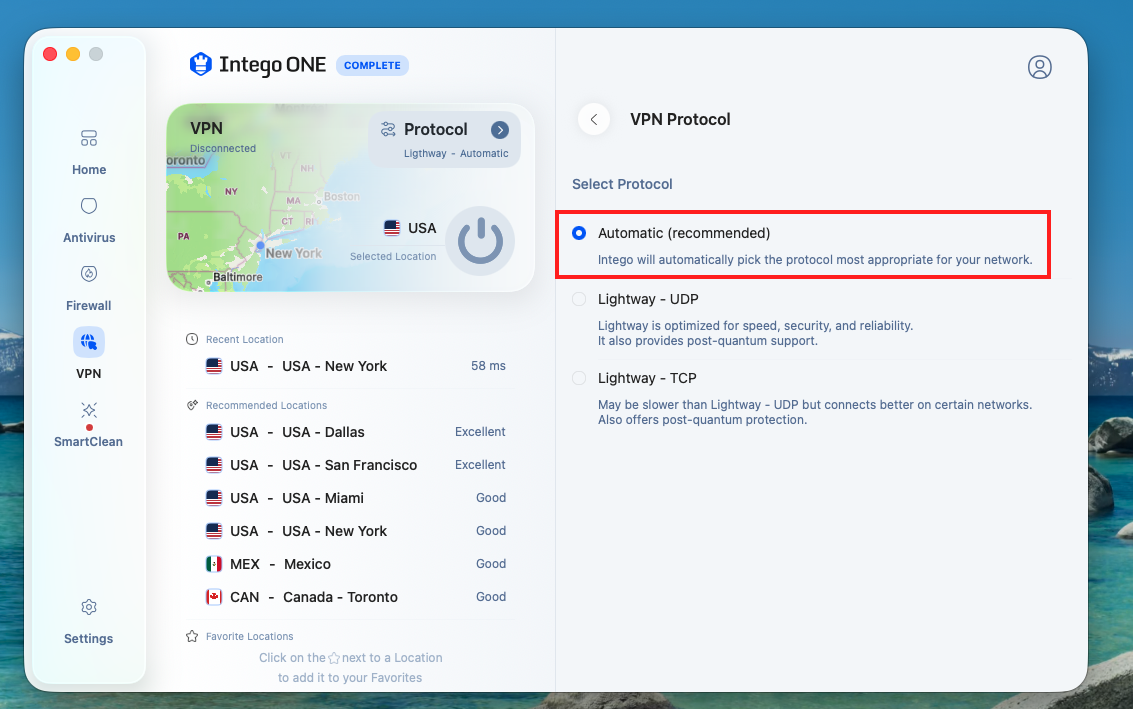The height and width of the screenshot is (709, 1133).
Task: Open the SmartClean sparkle icon
Action: [x=89, y=411]
